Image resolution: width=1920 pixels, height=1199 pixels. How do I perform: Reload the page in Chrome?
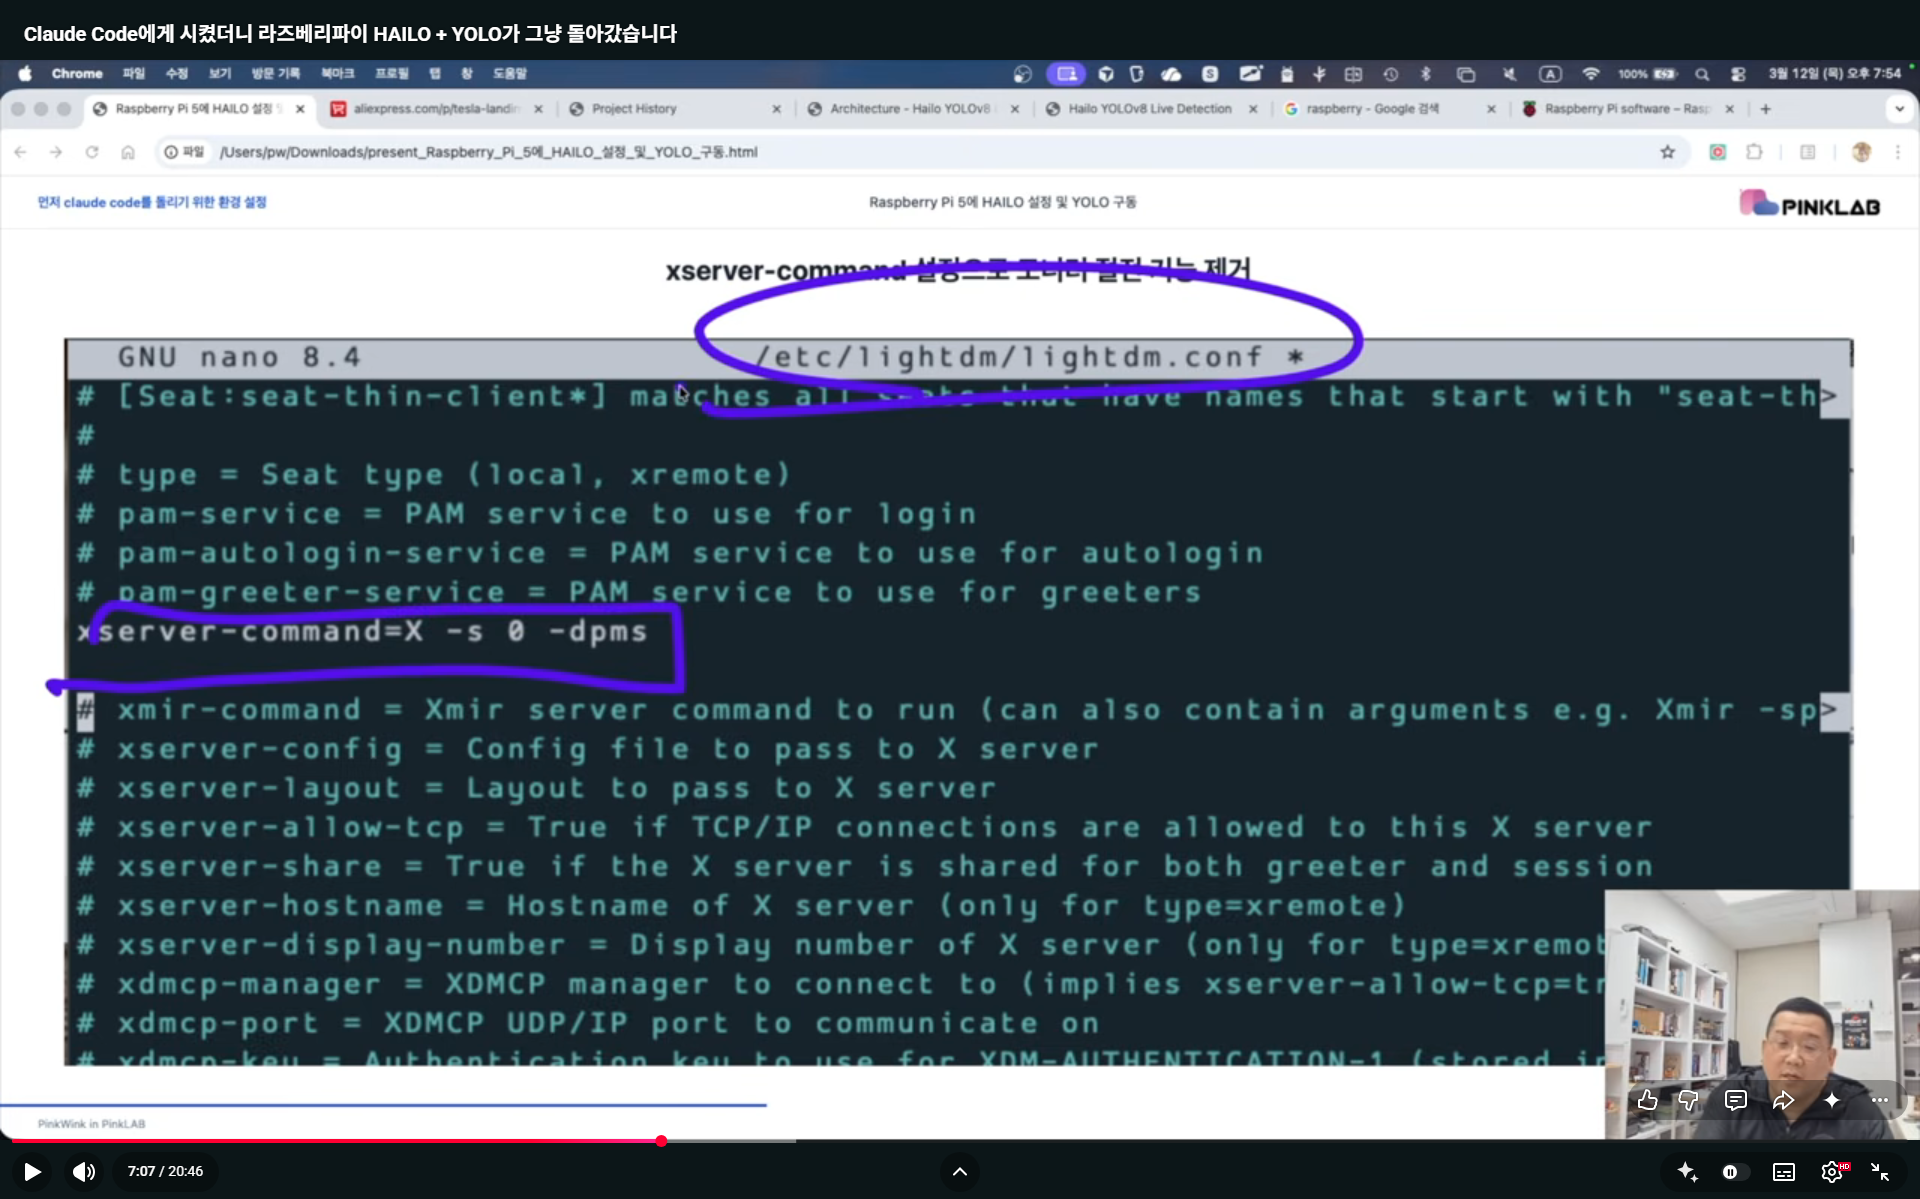(x=92, y=152)
